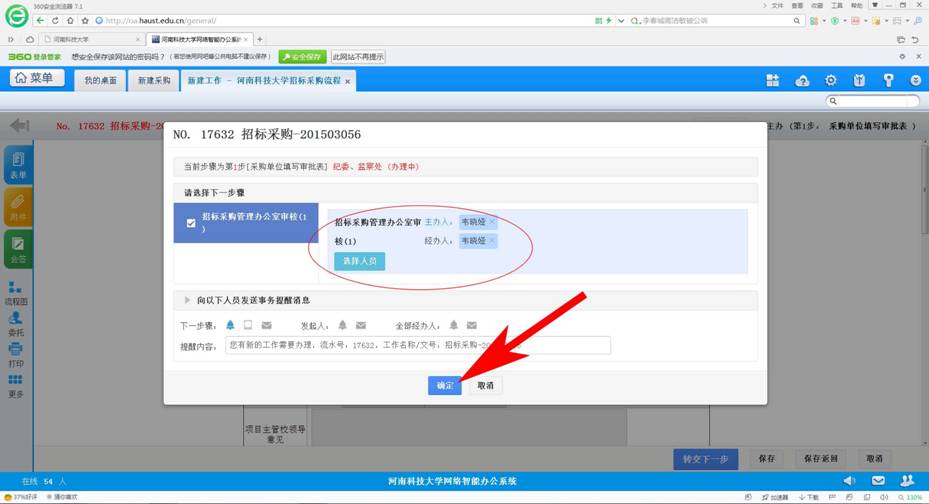Open 流程图 in the left sidebar
Viewport: 929px width, 504px height.
click(16, 291)
